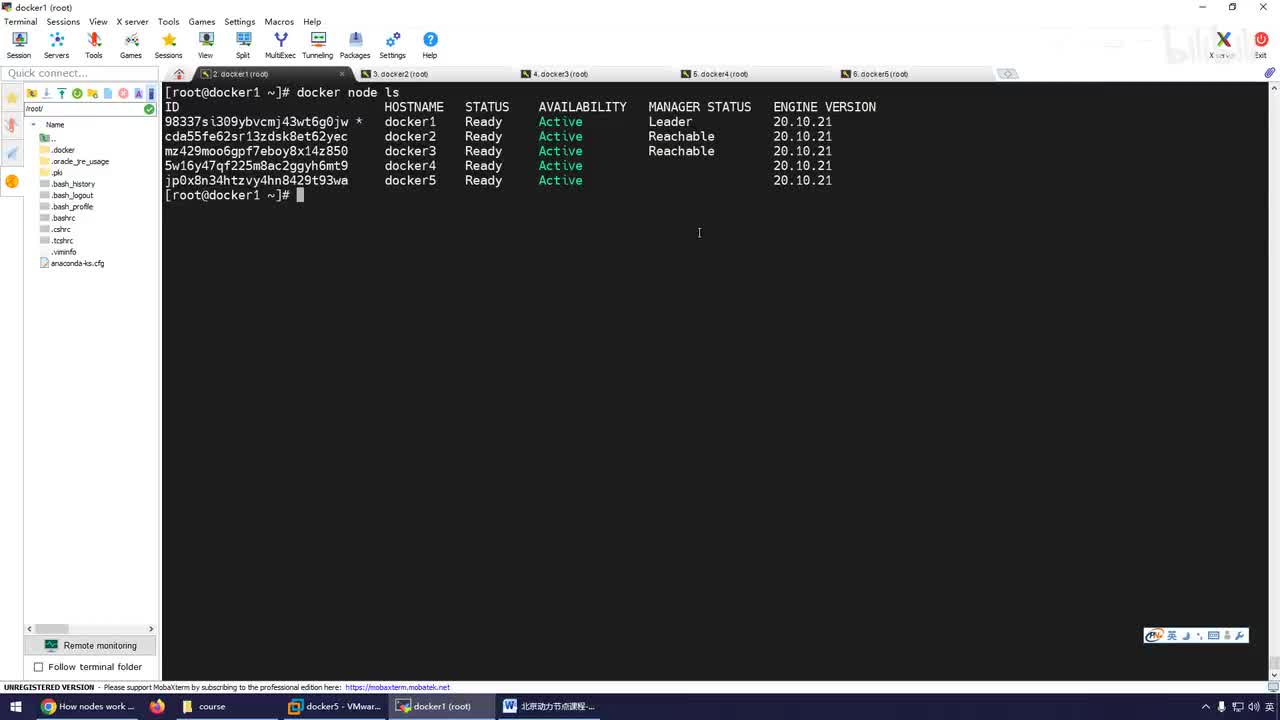The height and width of the screenshot is (720, 1280).
Task: Open the Macros menu
Action: [279, 21]
